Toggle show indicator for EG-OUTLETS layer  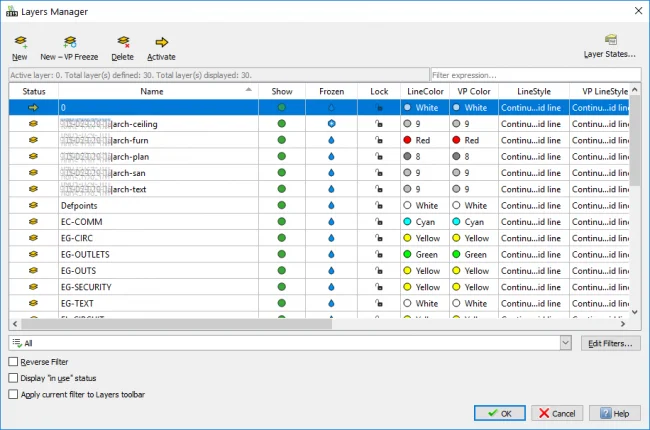[x=283, y=254]
